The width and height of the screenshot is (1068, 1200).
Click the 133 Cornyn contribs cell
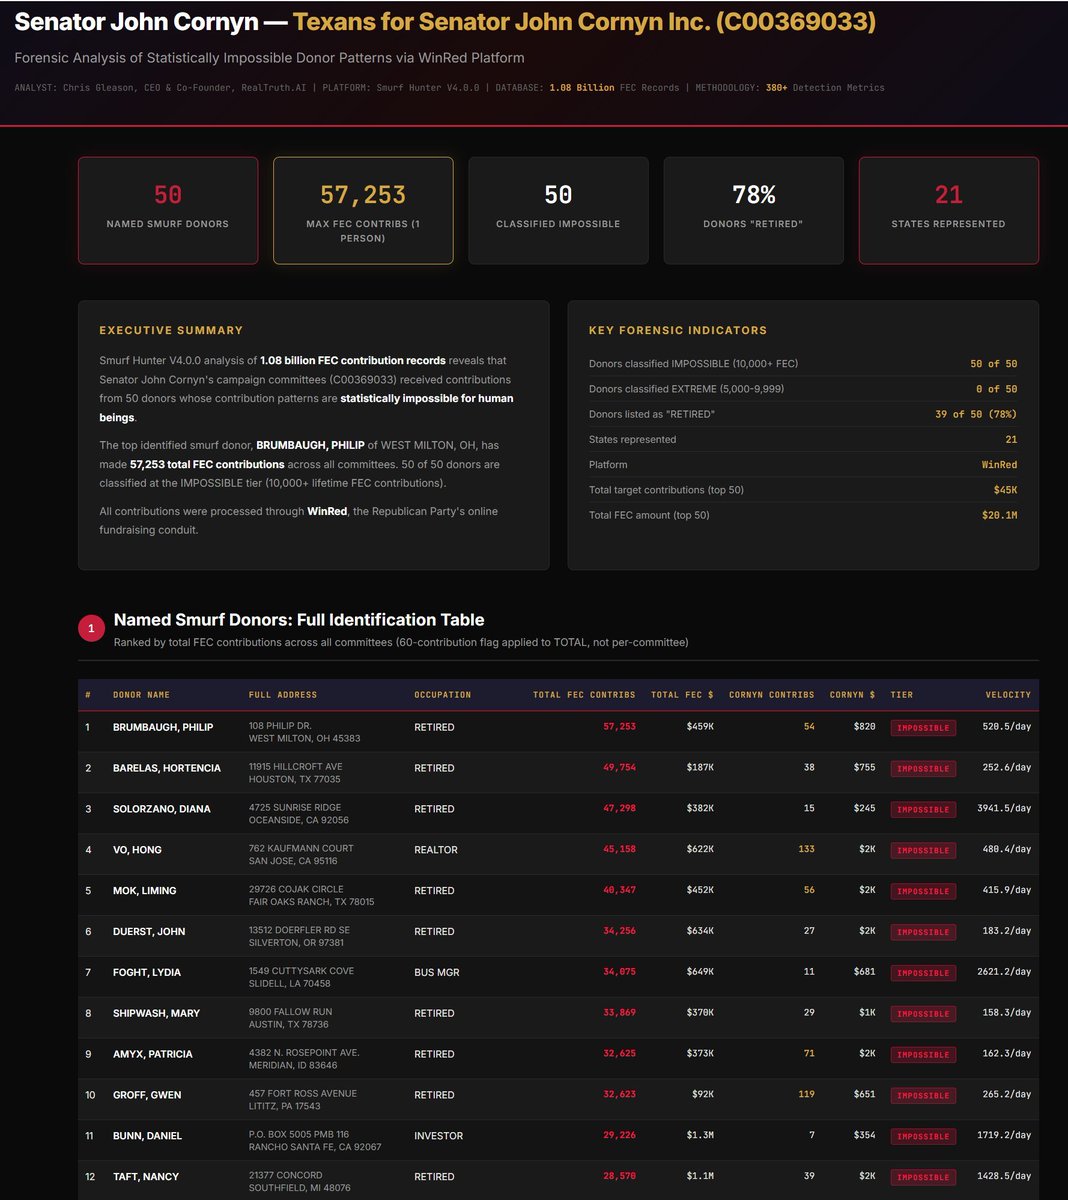pos(806,850)
